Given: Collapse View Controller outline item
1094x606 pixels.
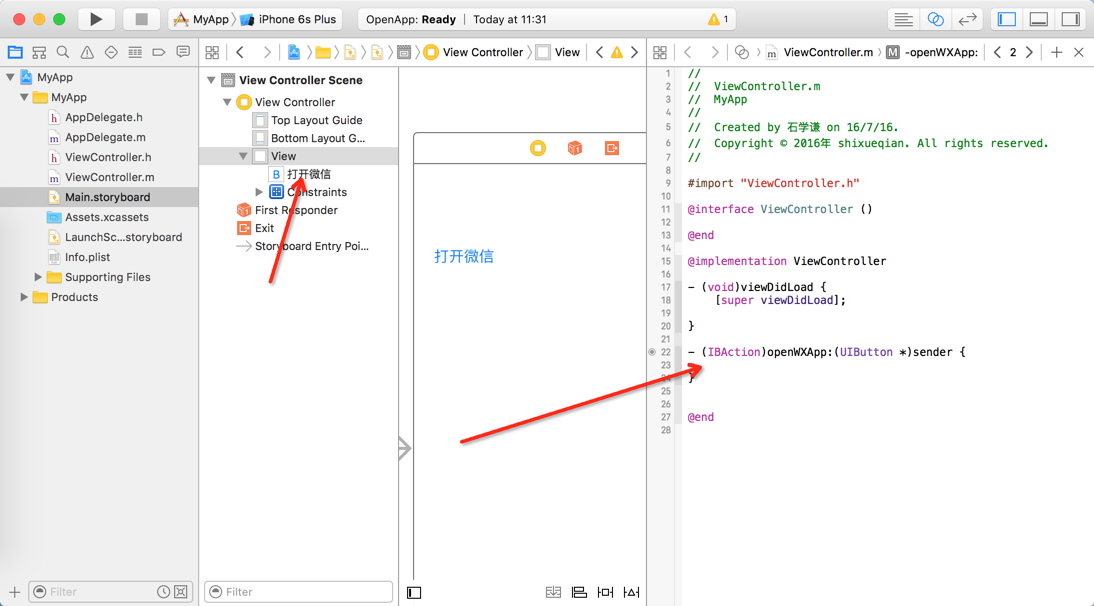Looking at the screenshot, I should (227, 102).
